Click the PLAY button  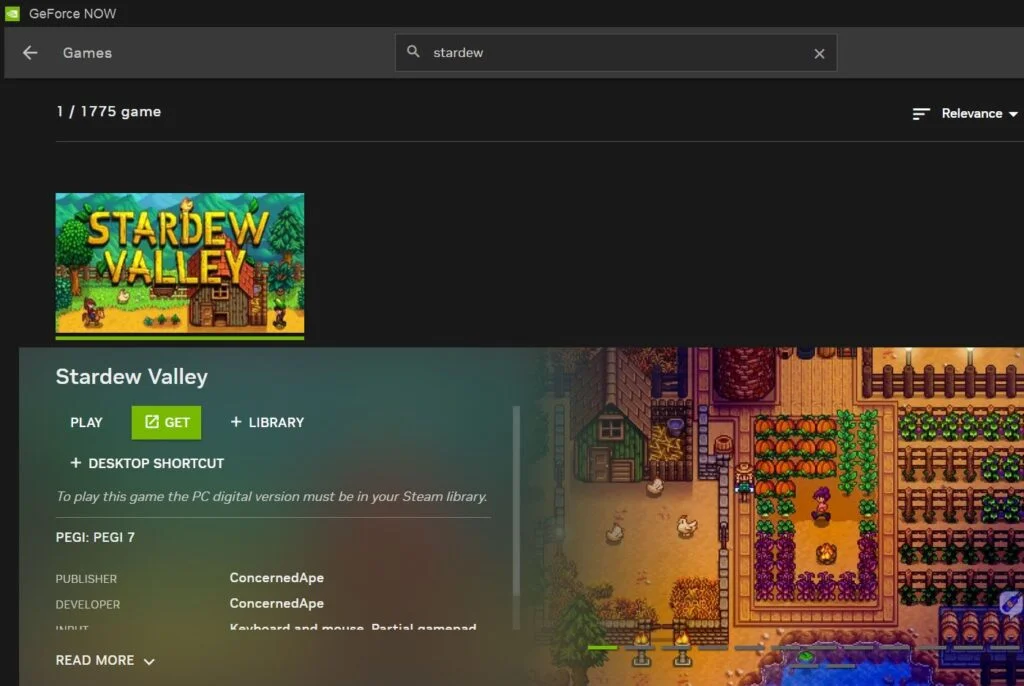point(86,423)
